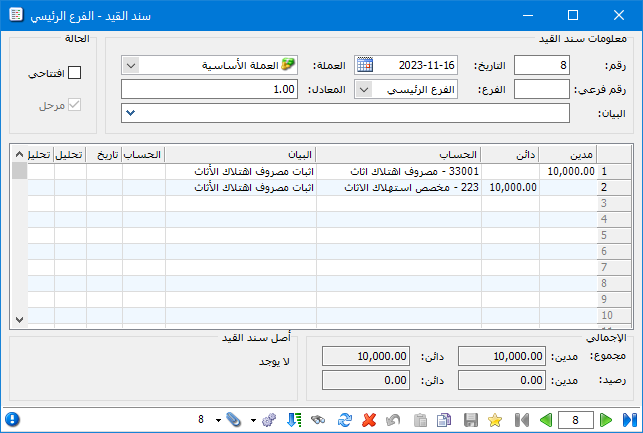Jump to the last record

pyautogui.click(x=629, y=420)
